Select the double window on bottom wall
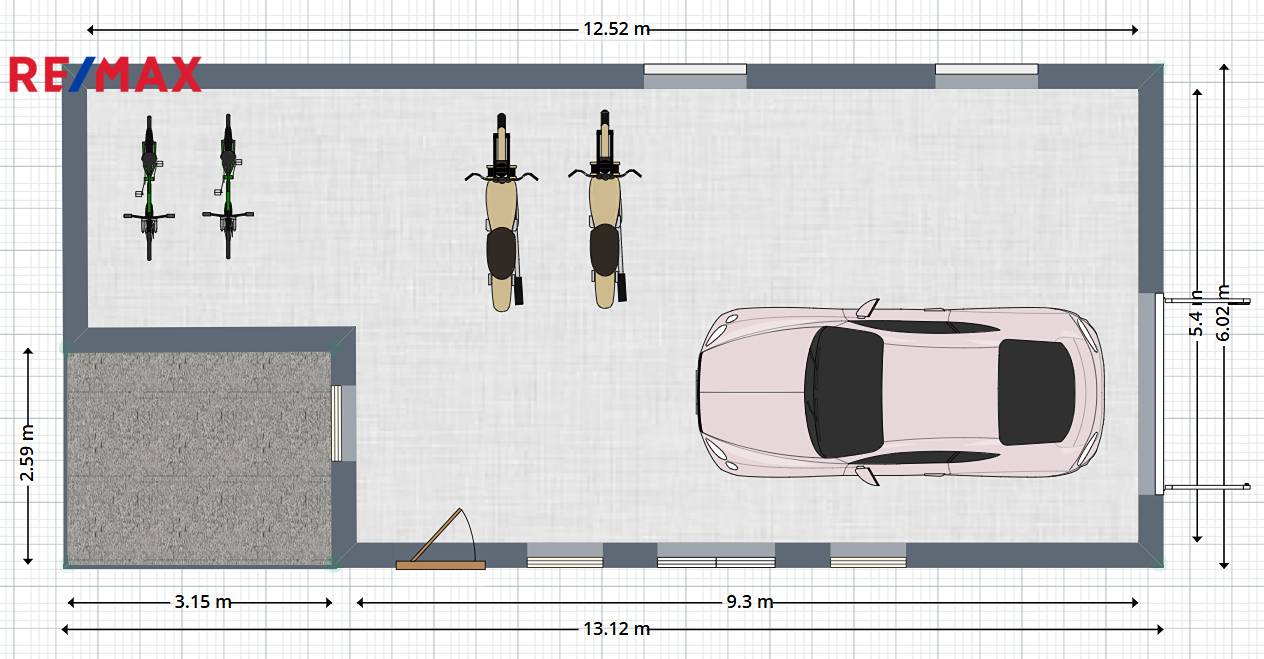 [x=716, y=556]
